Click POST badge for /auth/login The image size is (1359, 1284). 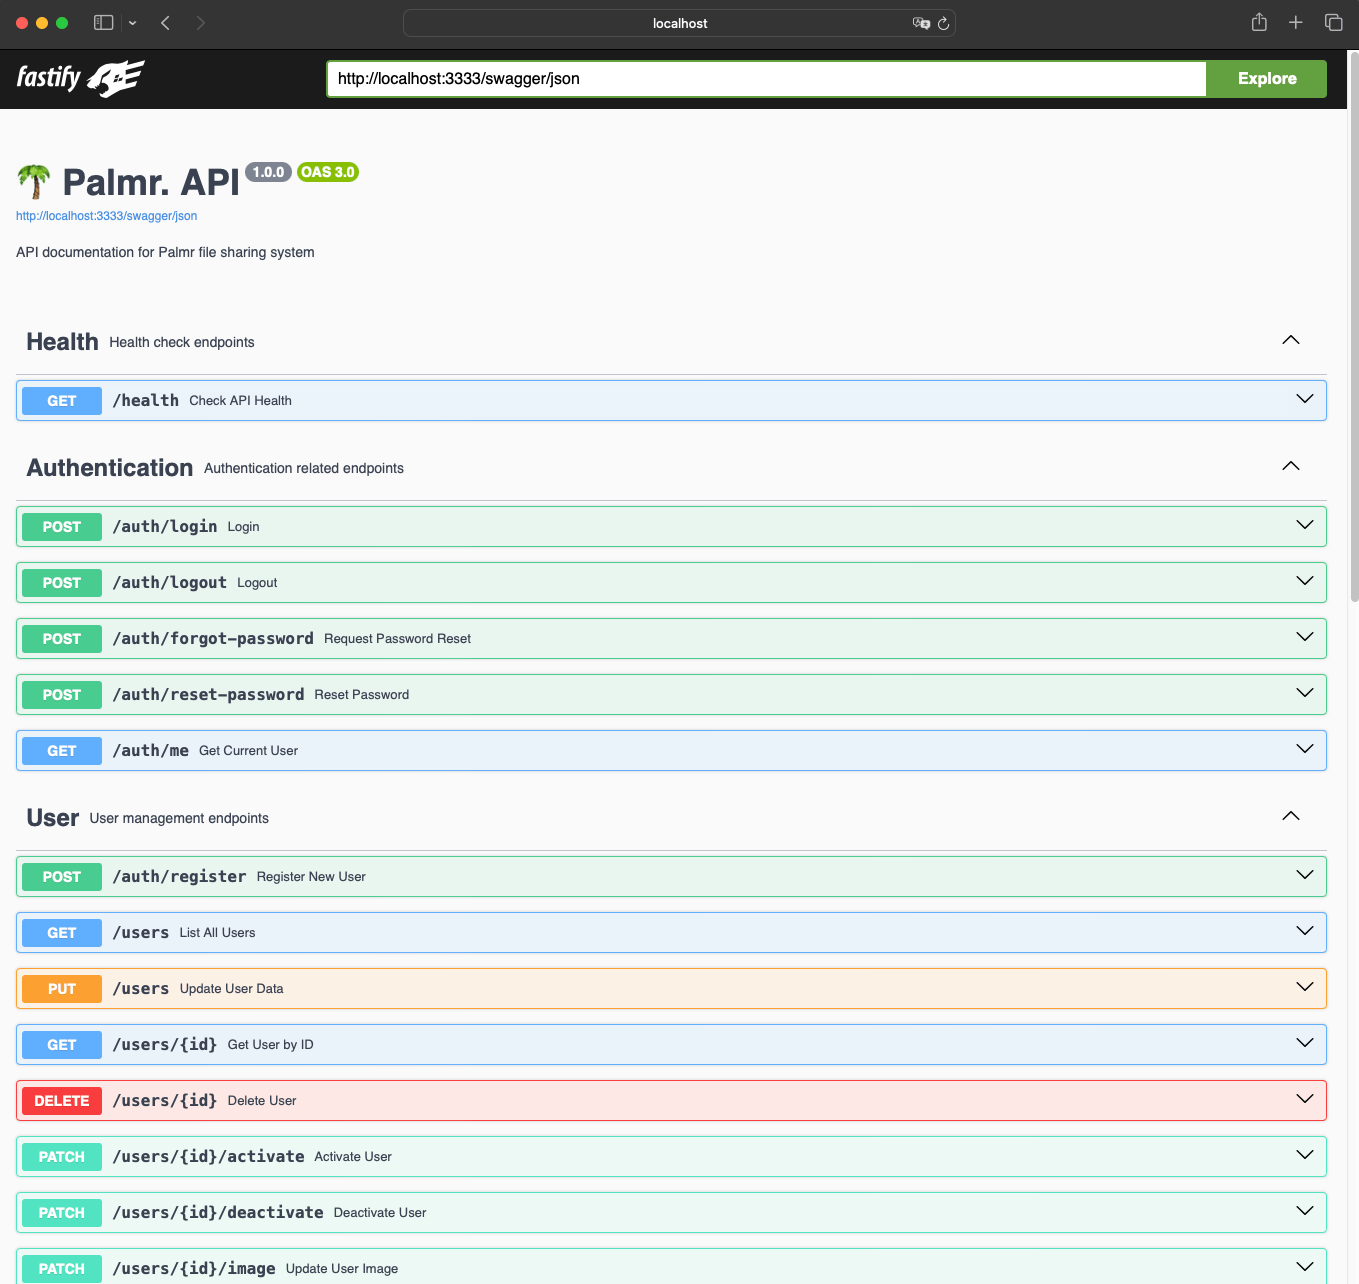click(62, 527)
